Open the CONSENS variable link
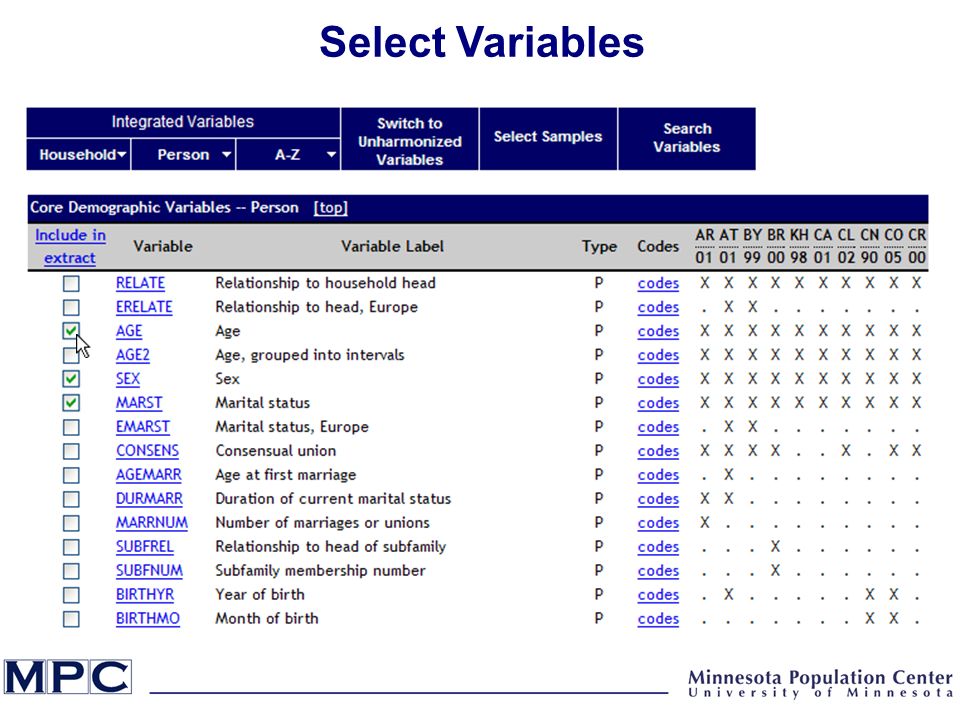The image size is (960, 720). point(148,451)
